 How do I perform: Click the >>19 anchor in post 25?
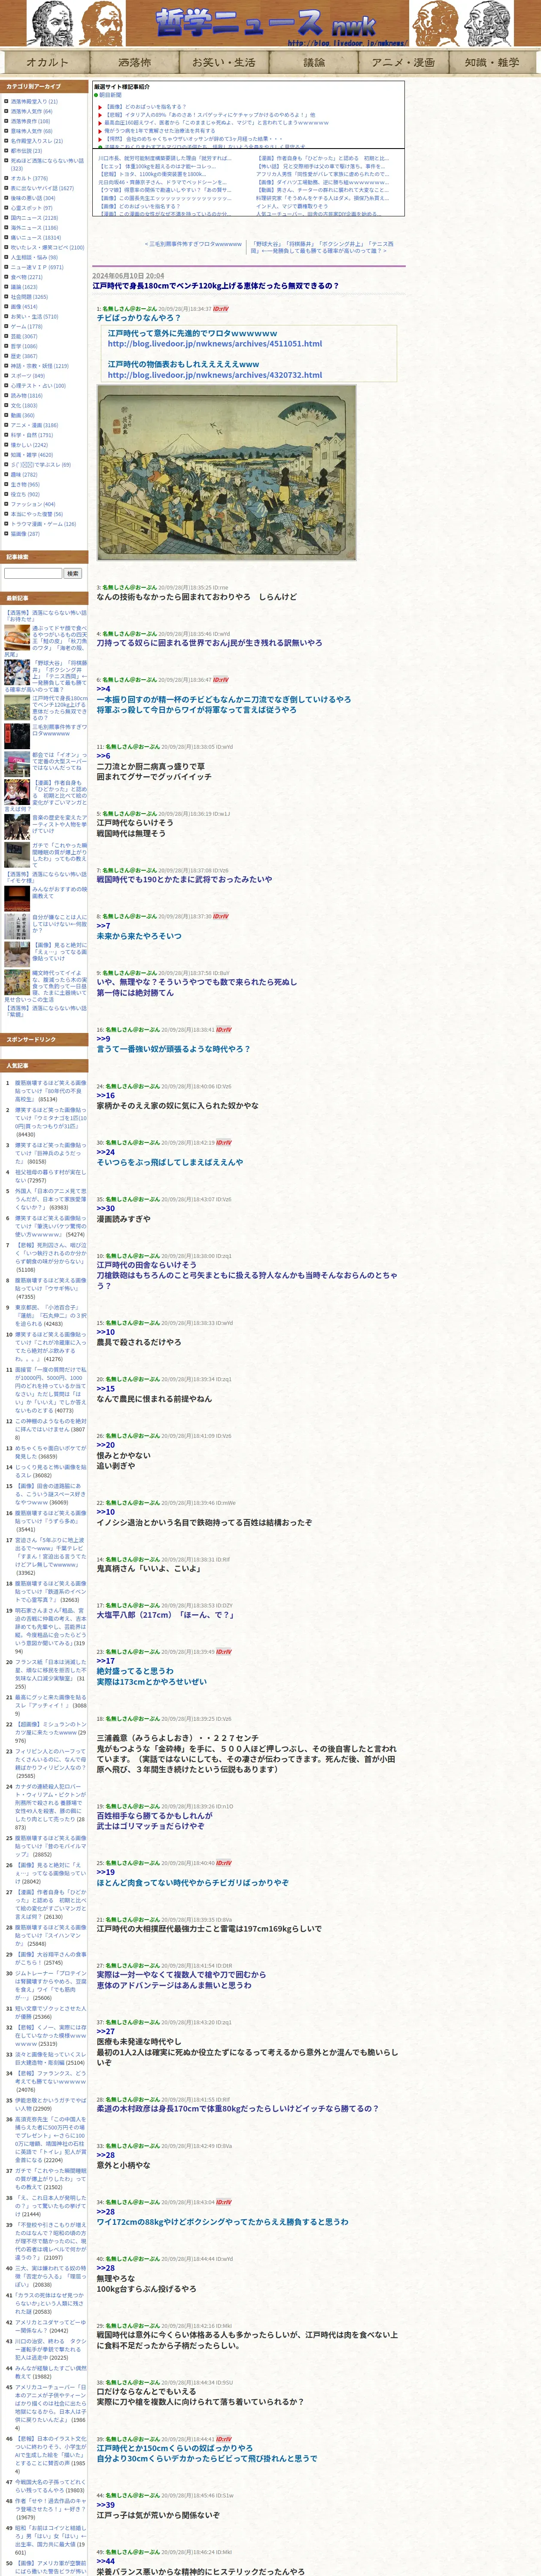[105, 1871]
